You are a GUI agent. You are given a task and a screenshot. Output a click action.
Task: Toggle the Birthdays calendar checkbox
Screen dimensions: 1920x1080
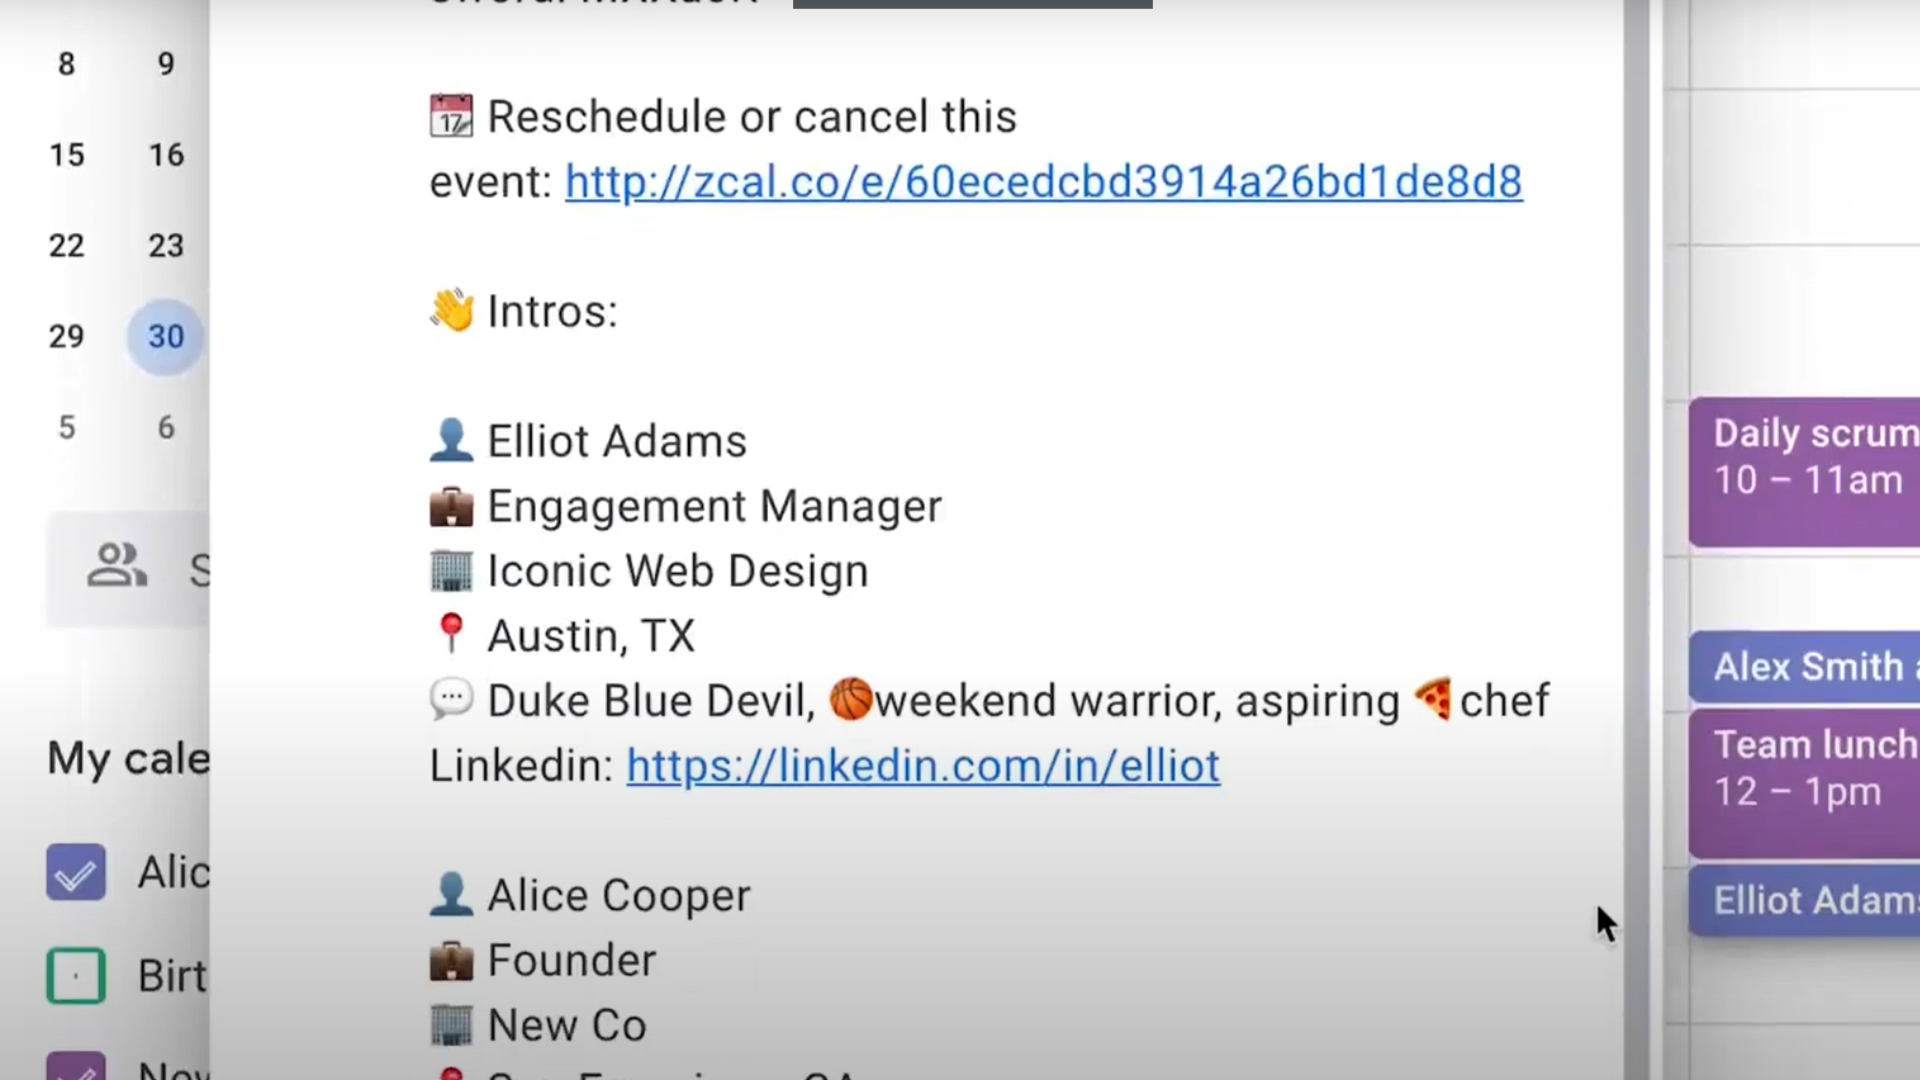[x=75, y=976]
